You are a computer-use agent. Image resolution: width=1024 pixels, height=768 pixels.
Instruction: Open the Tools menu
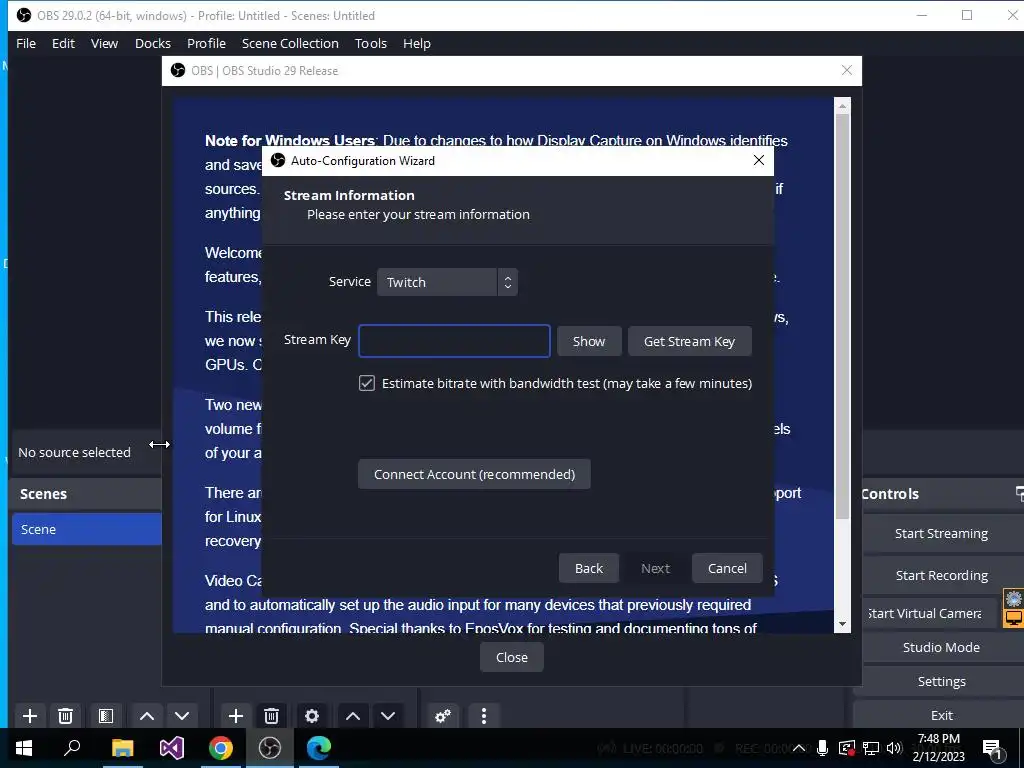click(x=371, y=43)
